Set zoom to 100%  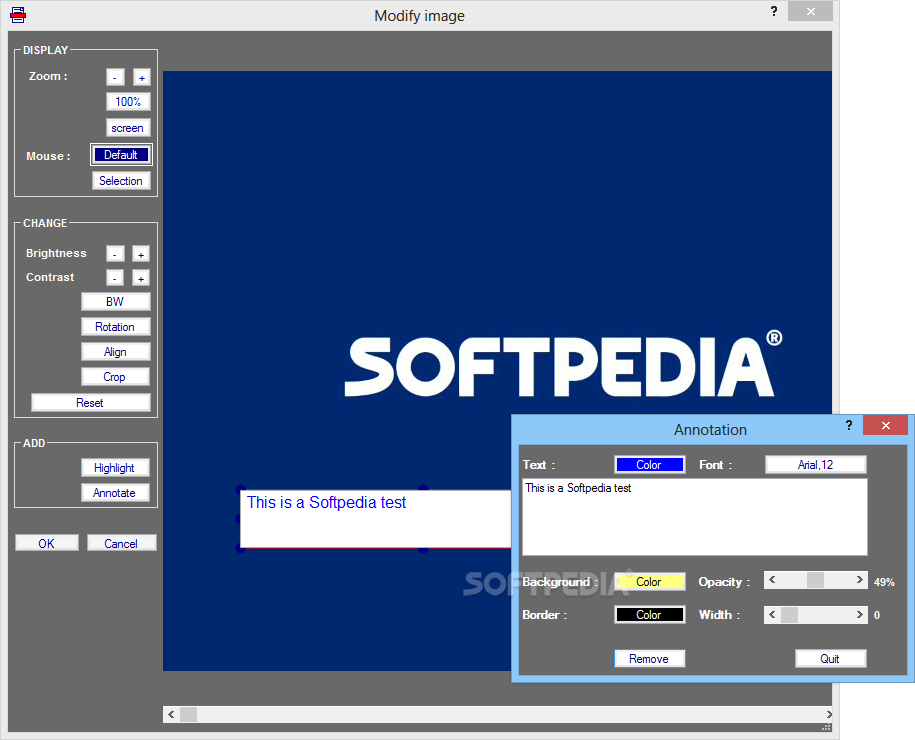click(x=128, y=102)
